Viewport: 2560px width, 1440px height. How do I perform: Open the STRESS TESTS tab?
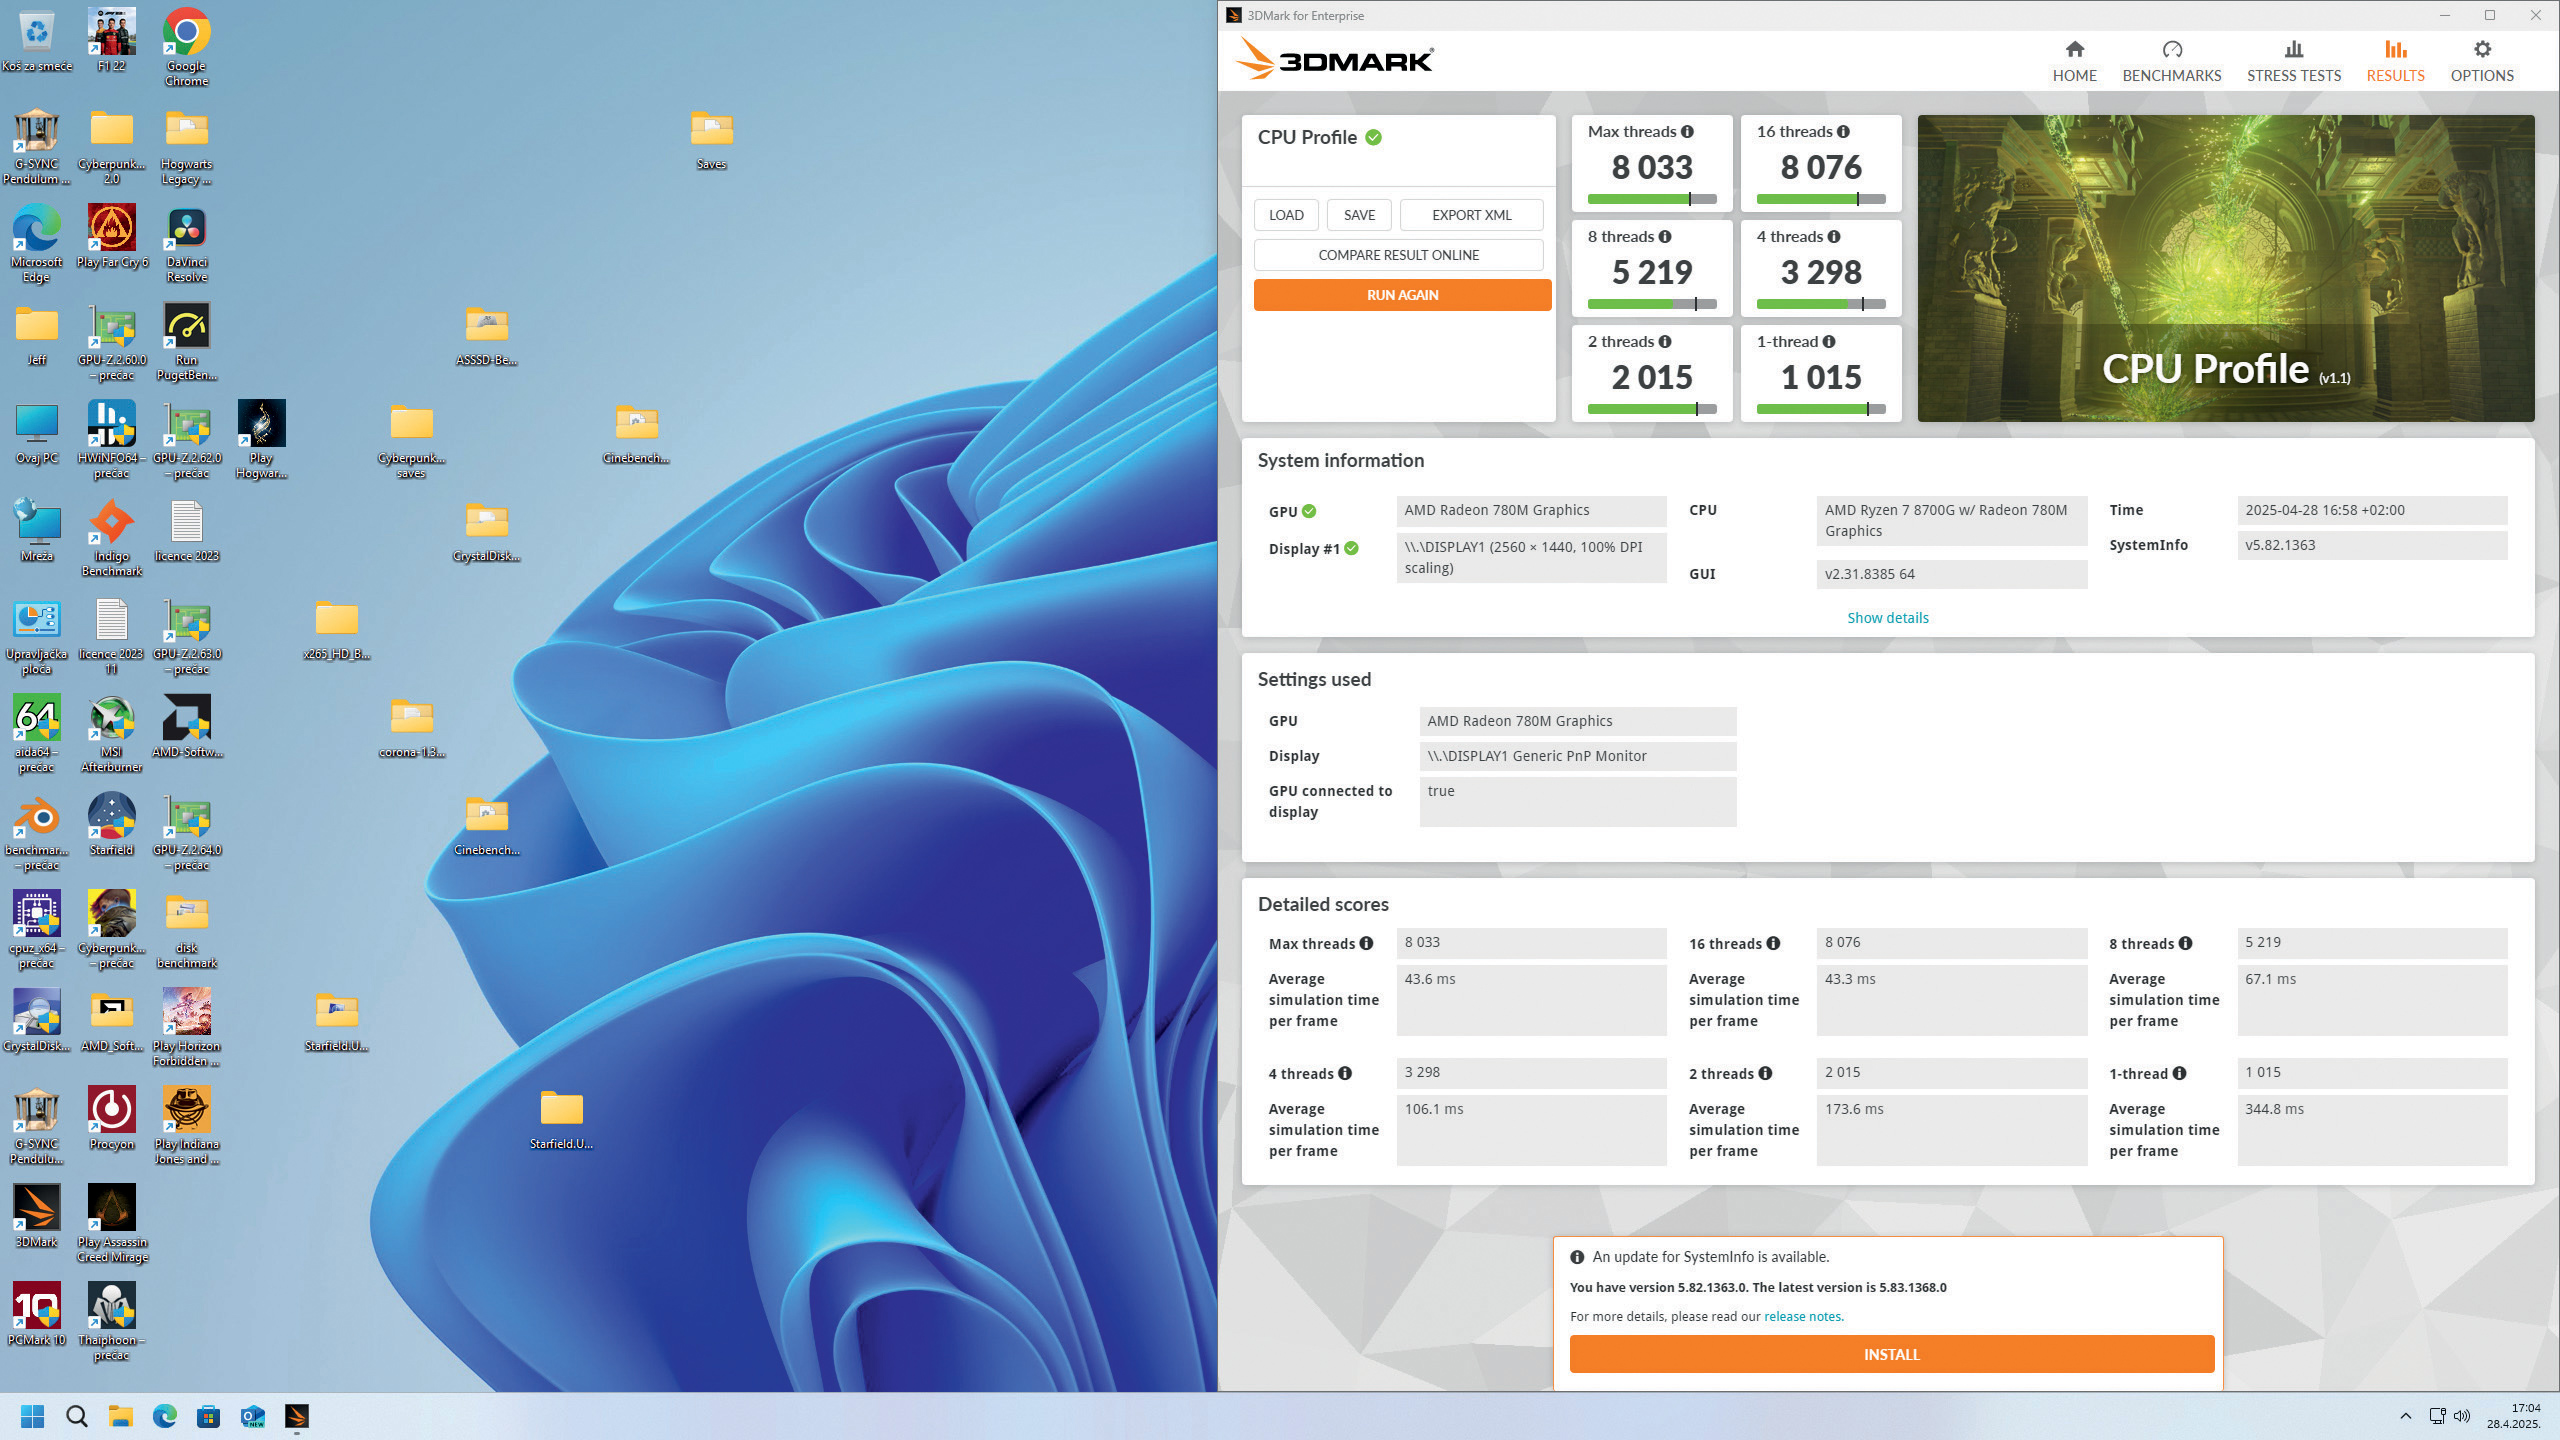pos(2293,62)
